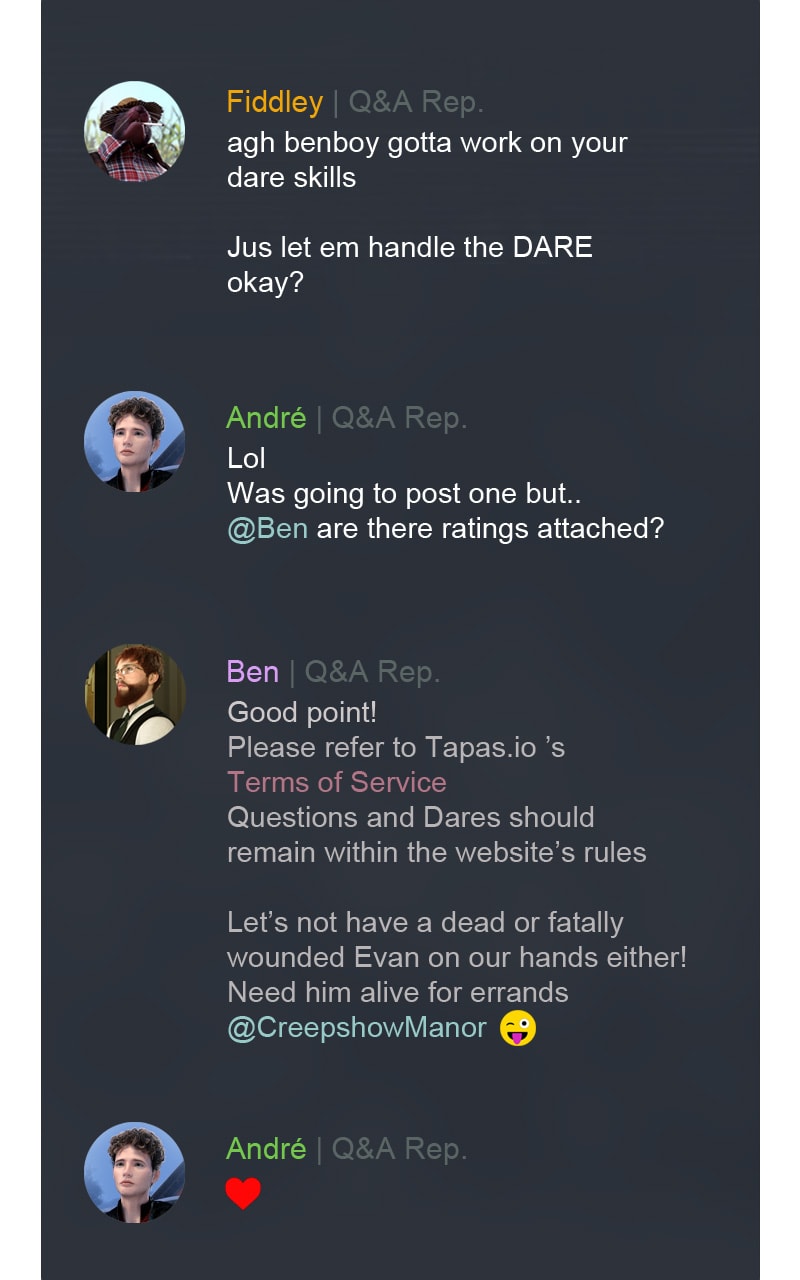Open the @CreepshowManor mention
800x1280 pixels.
(x=357, y=1028)
